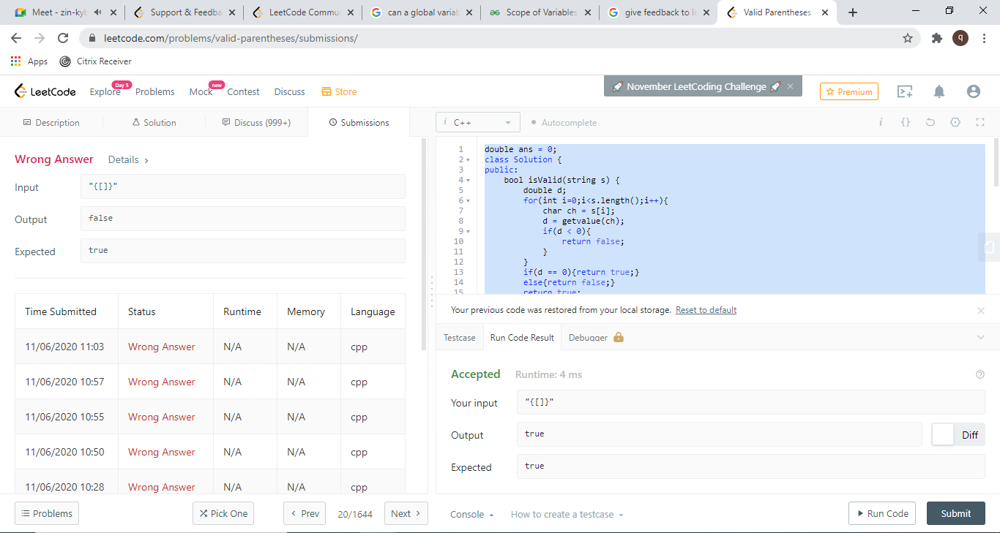Collapse code fold arrow on line 2
Screen dimensions: 1000x533
point(467,159)
